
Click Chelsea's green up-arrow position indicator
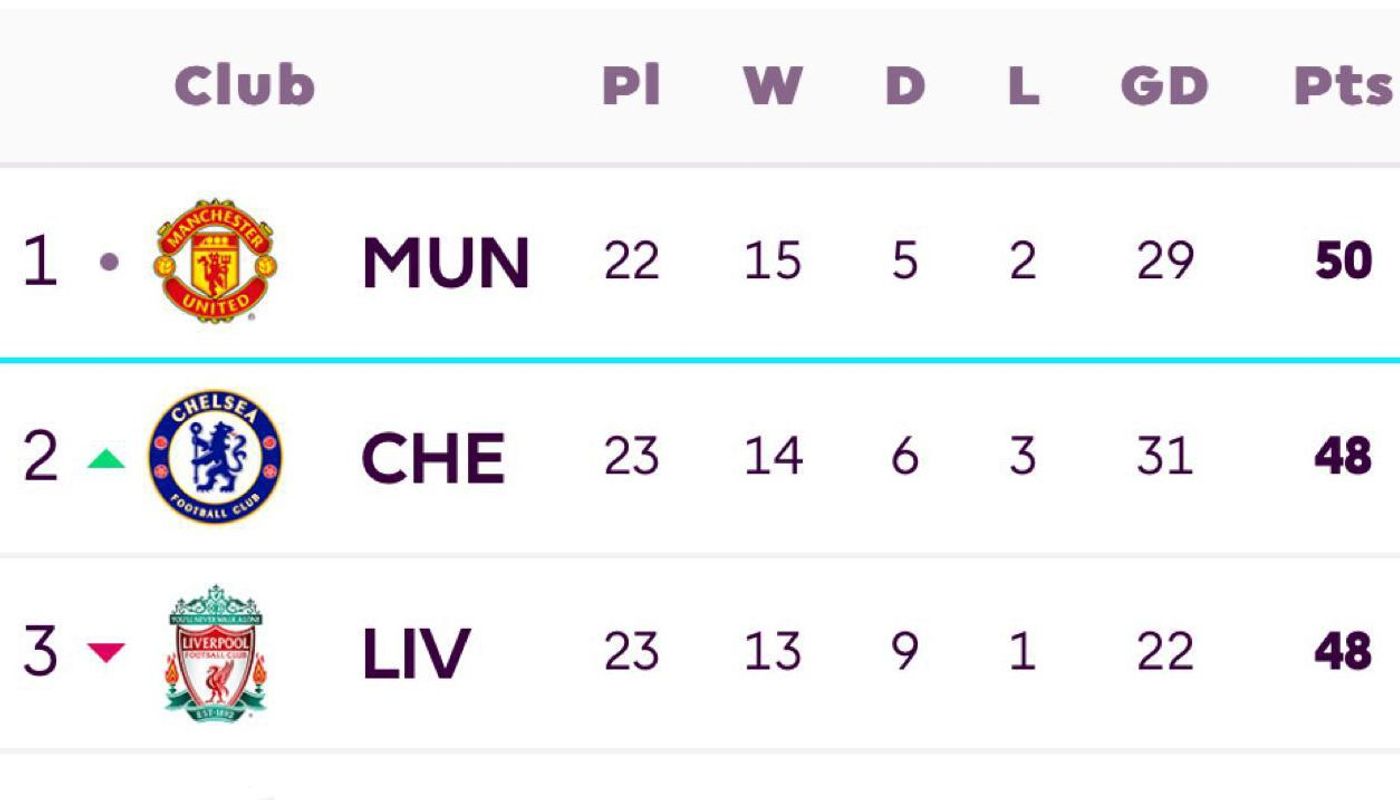coord(106,458)
